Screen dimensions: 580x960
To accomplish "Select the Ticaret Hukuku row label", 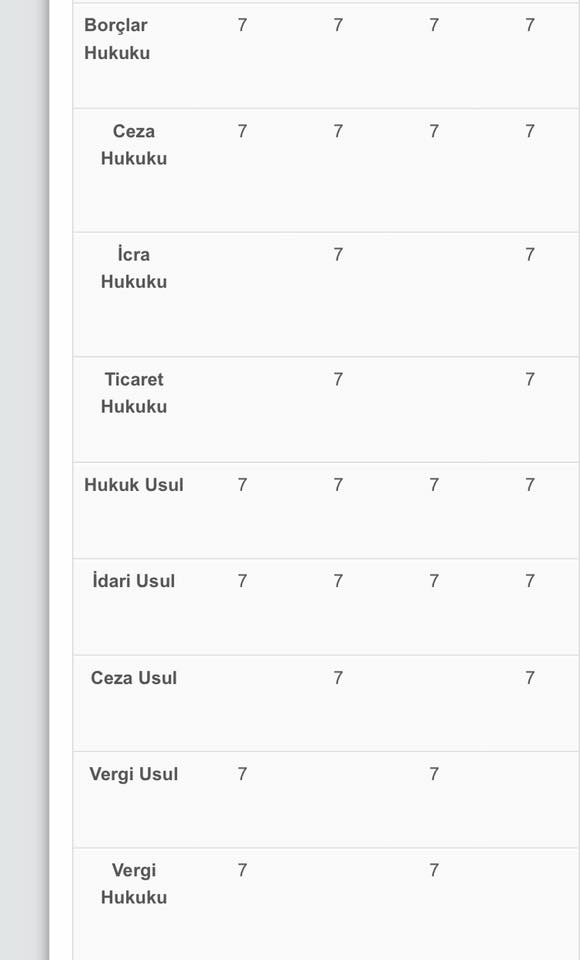I will [x=134, y=392].
